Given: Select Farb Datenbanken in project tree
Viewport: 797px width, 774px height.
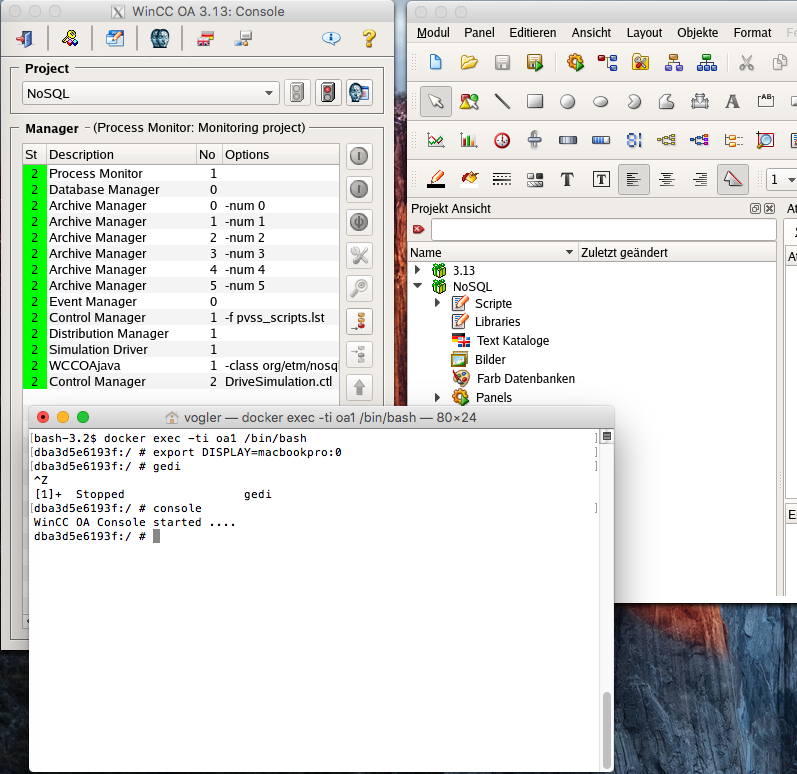Looking at the screenshot, I should pyautogui.click(x=526, y=378).
